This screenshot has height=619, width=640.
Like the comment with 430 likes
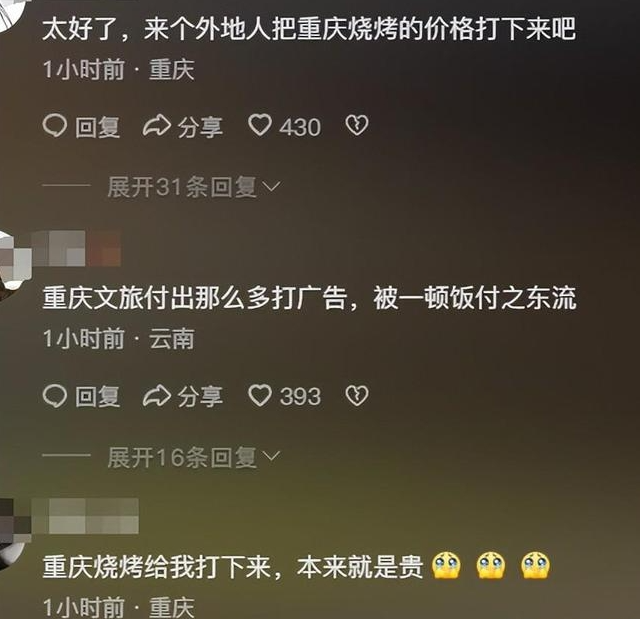click(x=260, y=125)
